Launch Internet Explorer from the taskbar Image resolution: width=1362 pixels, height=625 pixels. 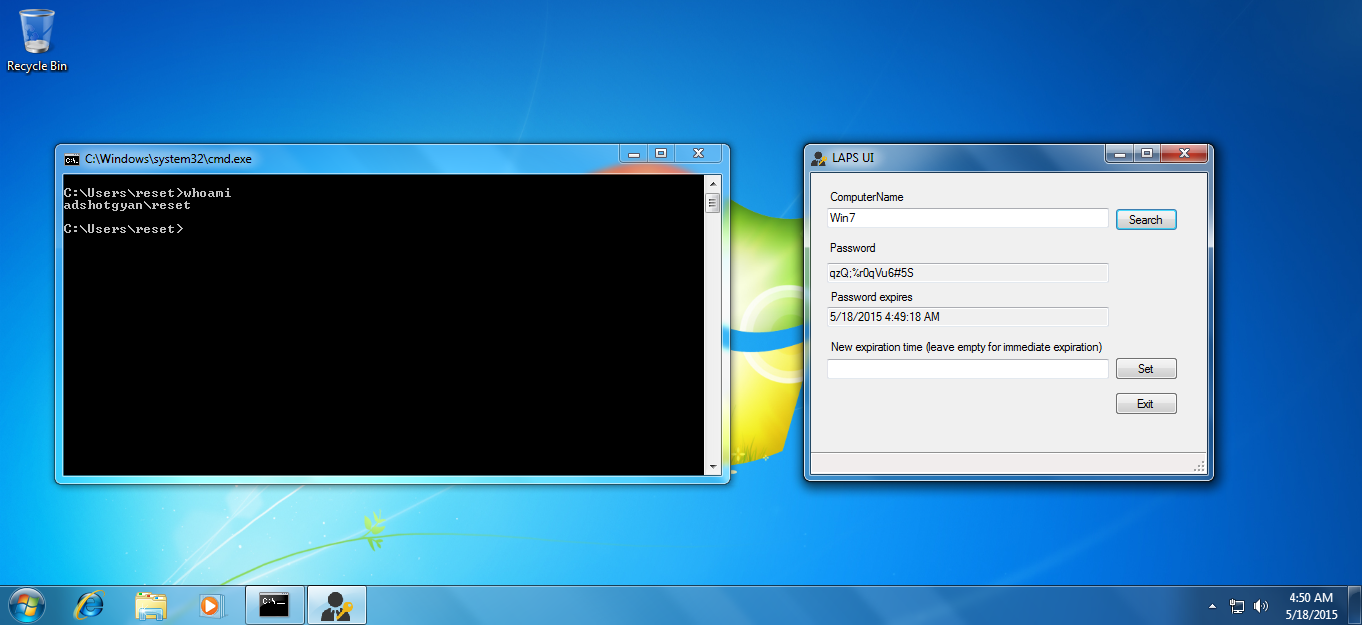(89, 605)
